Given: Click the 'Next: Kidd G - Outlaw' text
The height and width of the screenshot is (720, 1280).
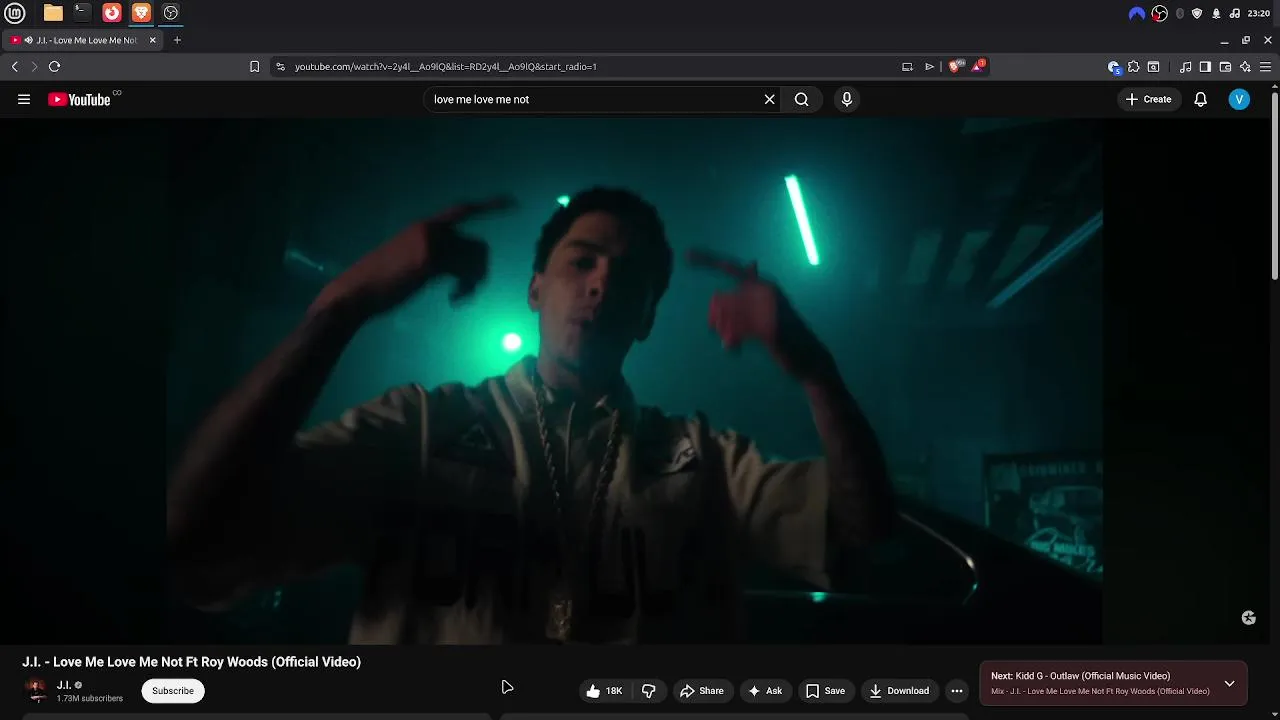Looking at the screenshot, I should 1080,676.
